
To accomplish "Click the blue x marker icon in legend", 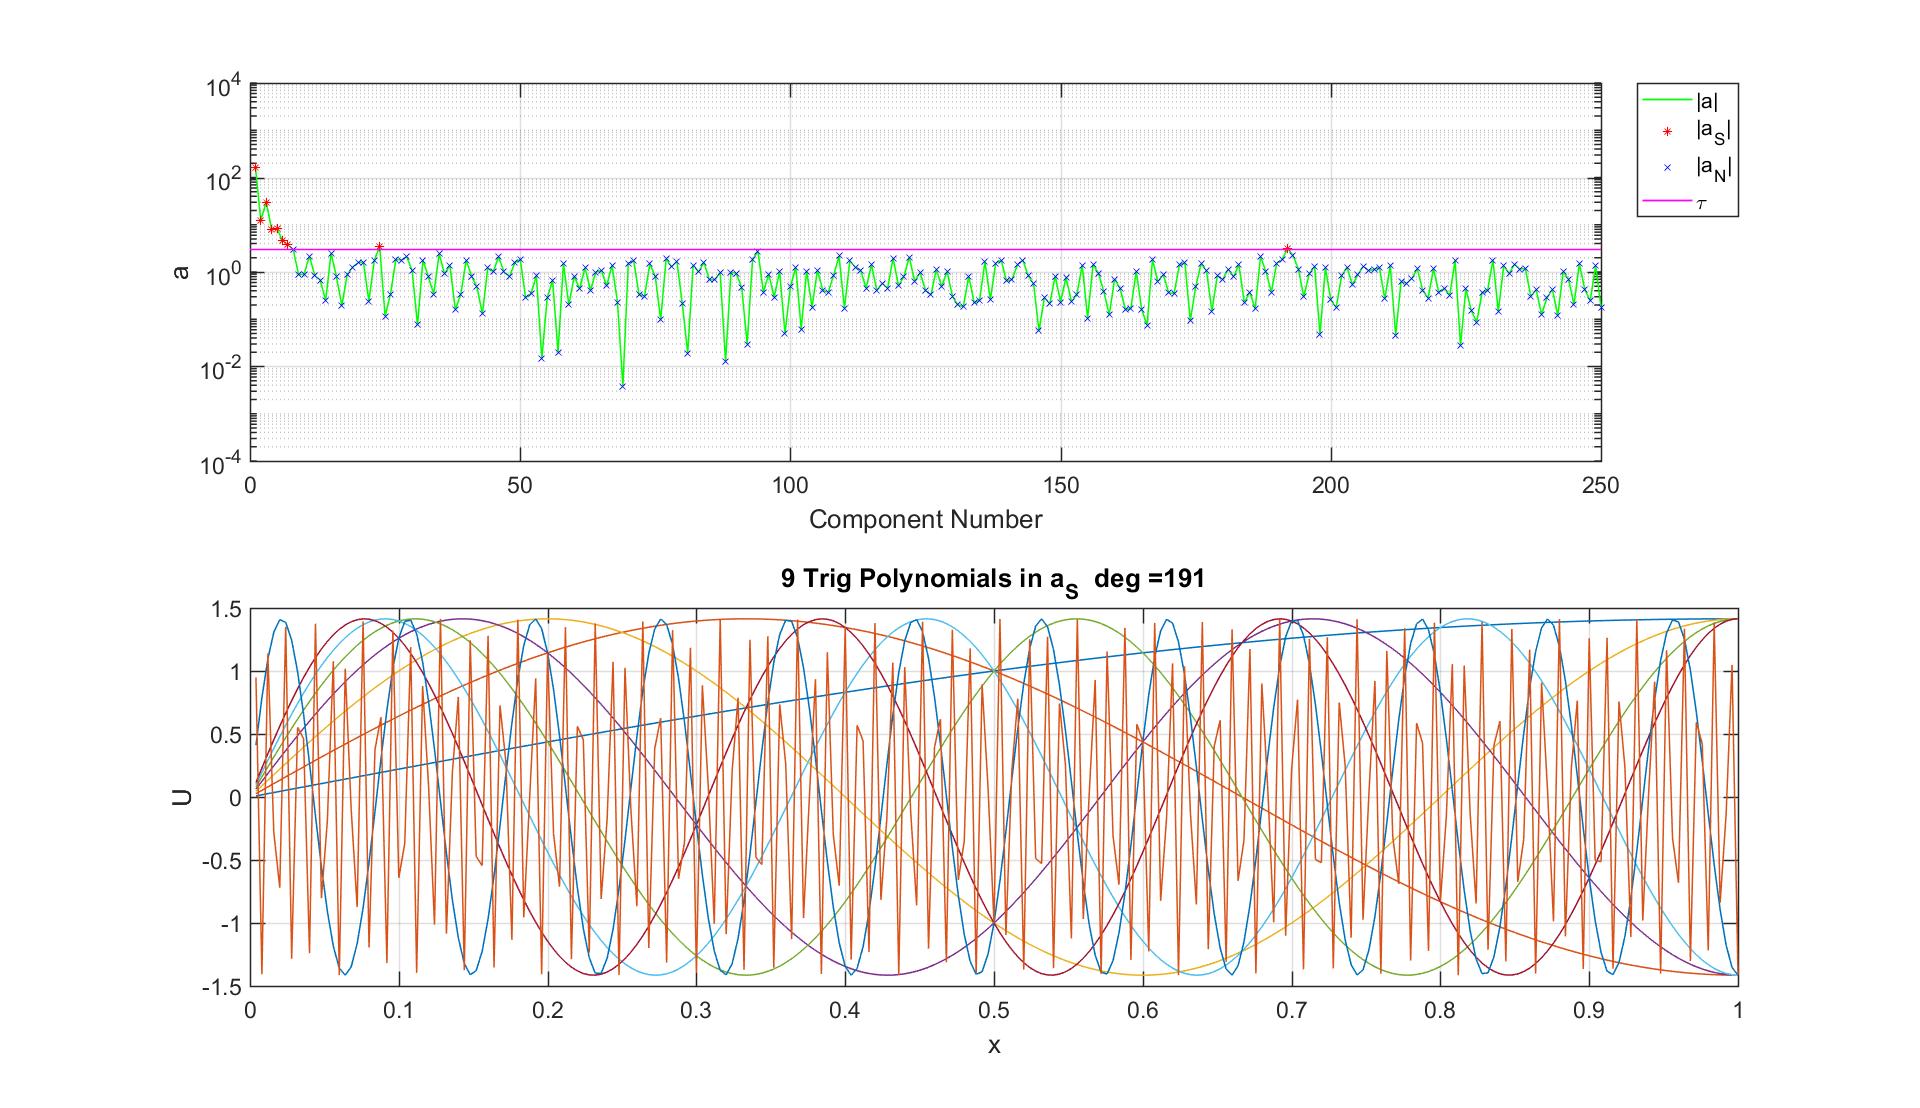I will (x=1666, y=168).
